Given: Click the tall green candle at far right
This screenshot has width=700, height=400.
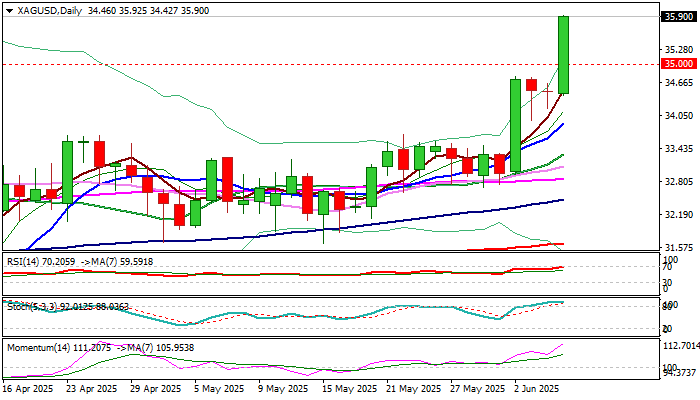Looking at the screenshot, I should 564,55.
